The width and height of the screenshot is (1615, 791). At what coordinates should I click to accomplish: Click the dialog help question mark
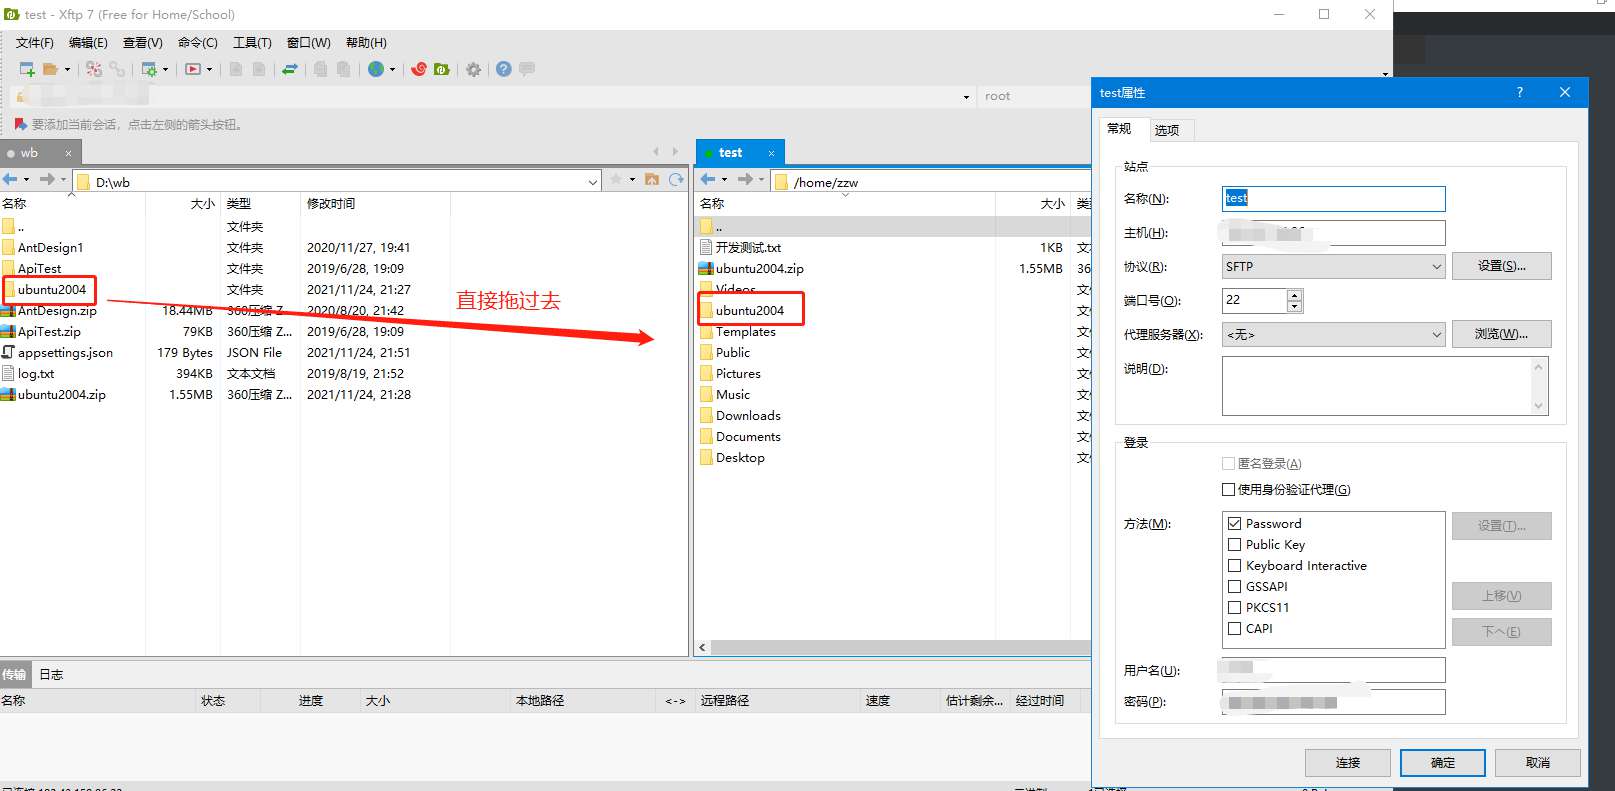click(1520, 92)
